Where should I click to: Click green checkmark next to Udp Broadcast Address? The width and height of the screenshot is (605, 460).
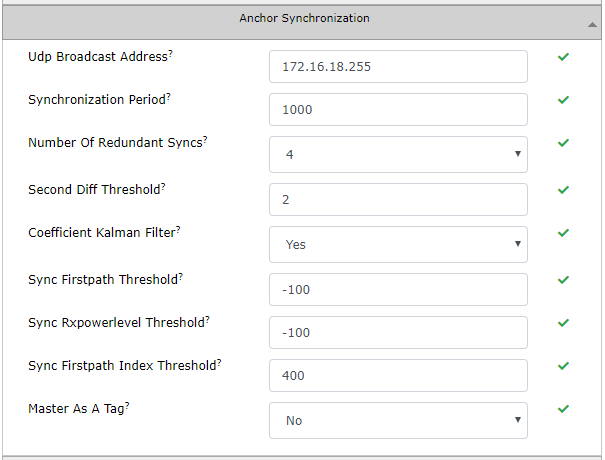coord(563,57)
